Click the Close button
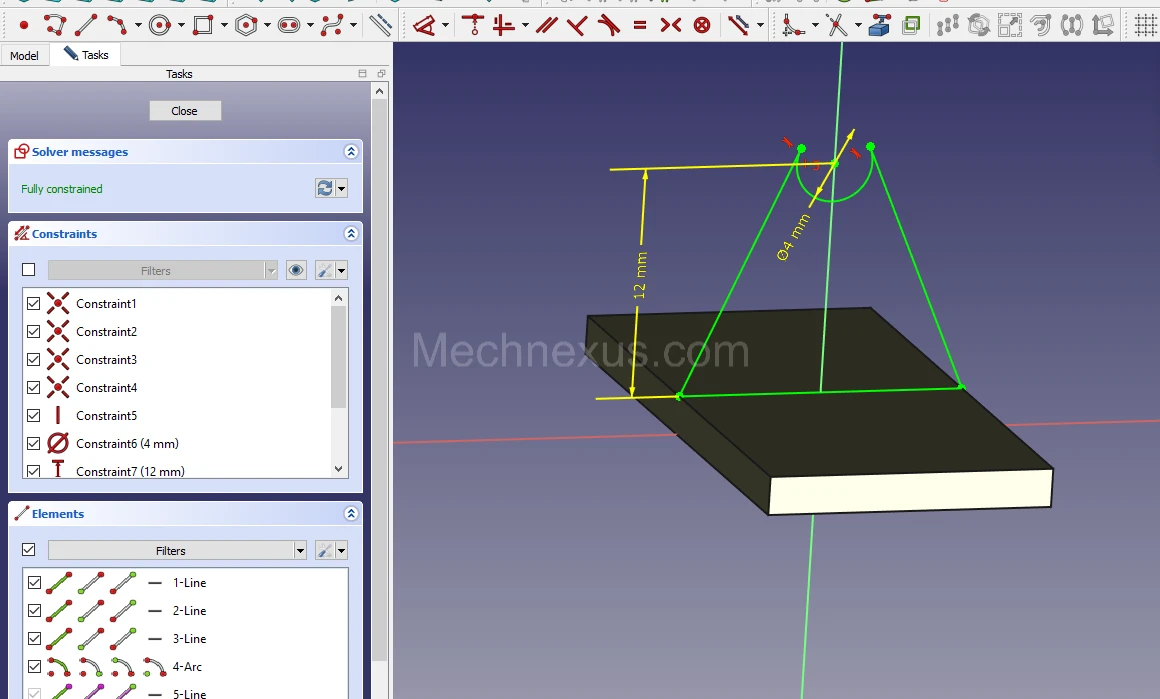 [x=185, y=111]
